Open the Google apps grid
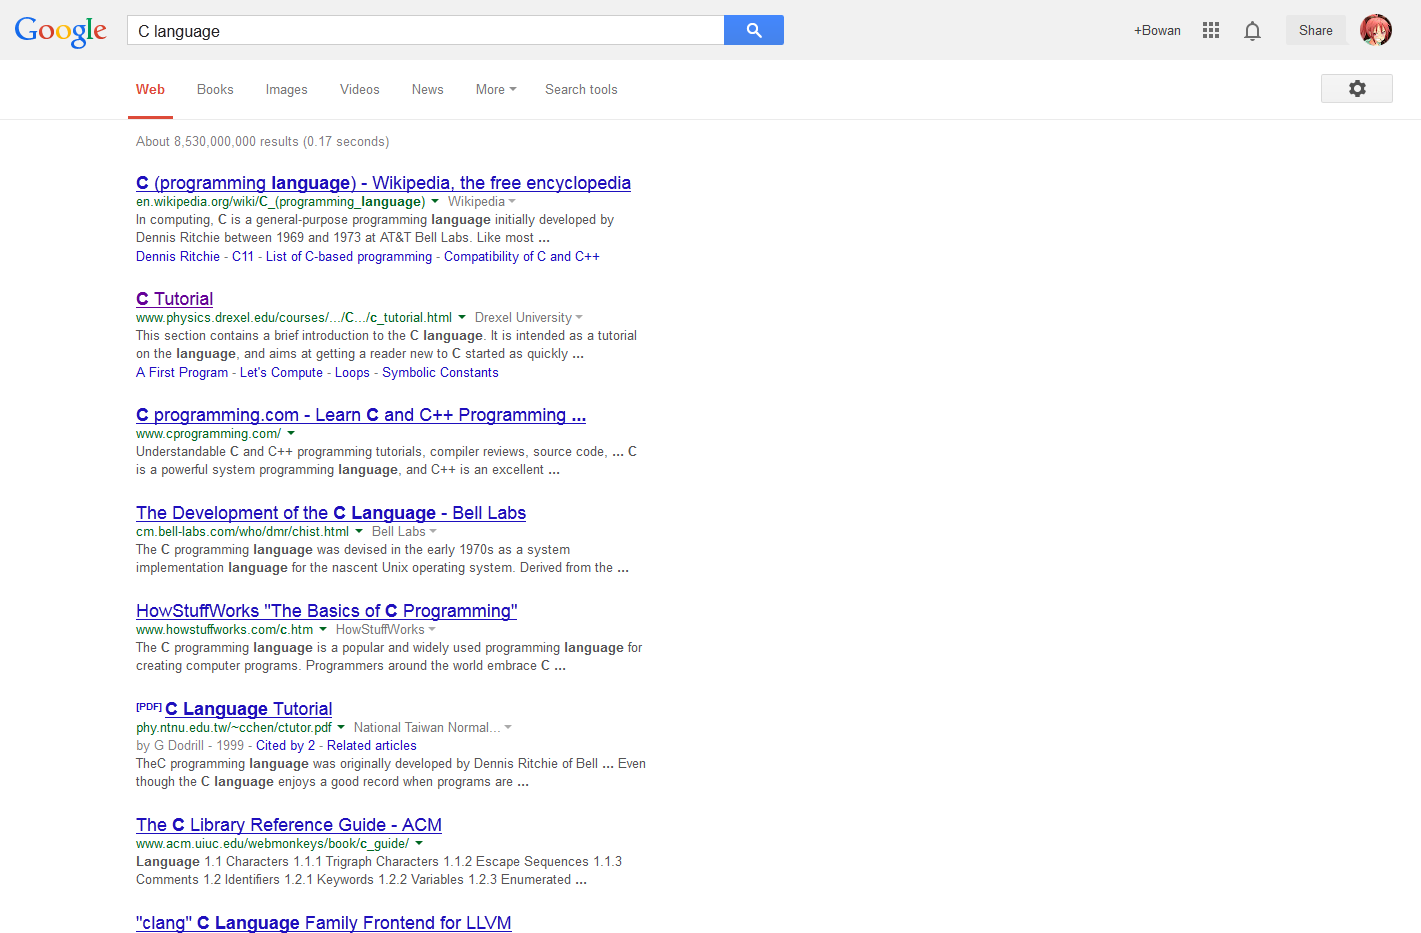 [1211, 30]
